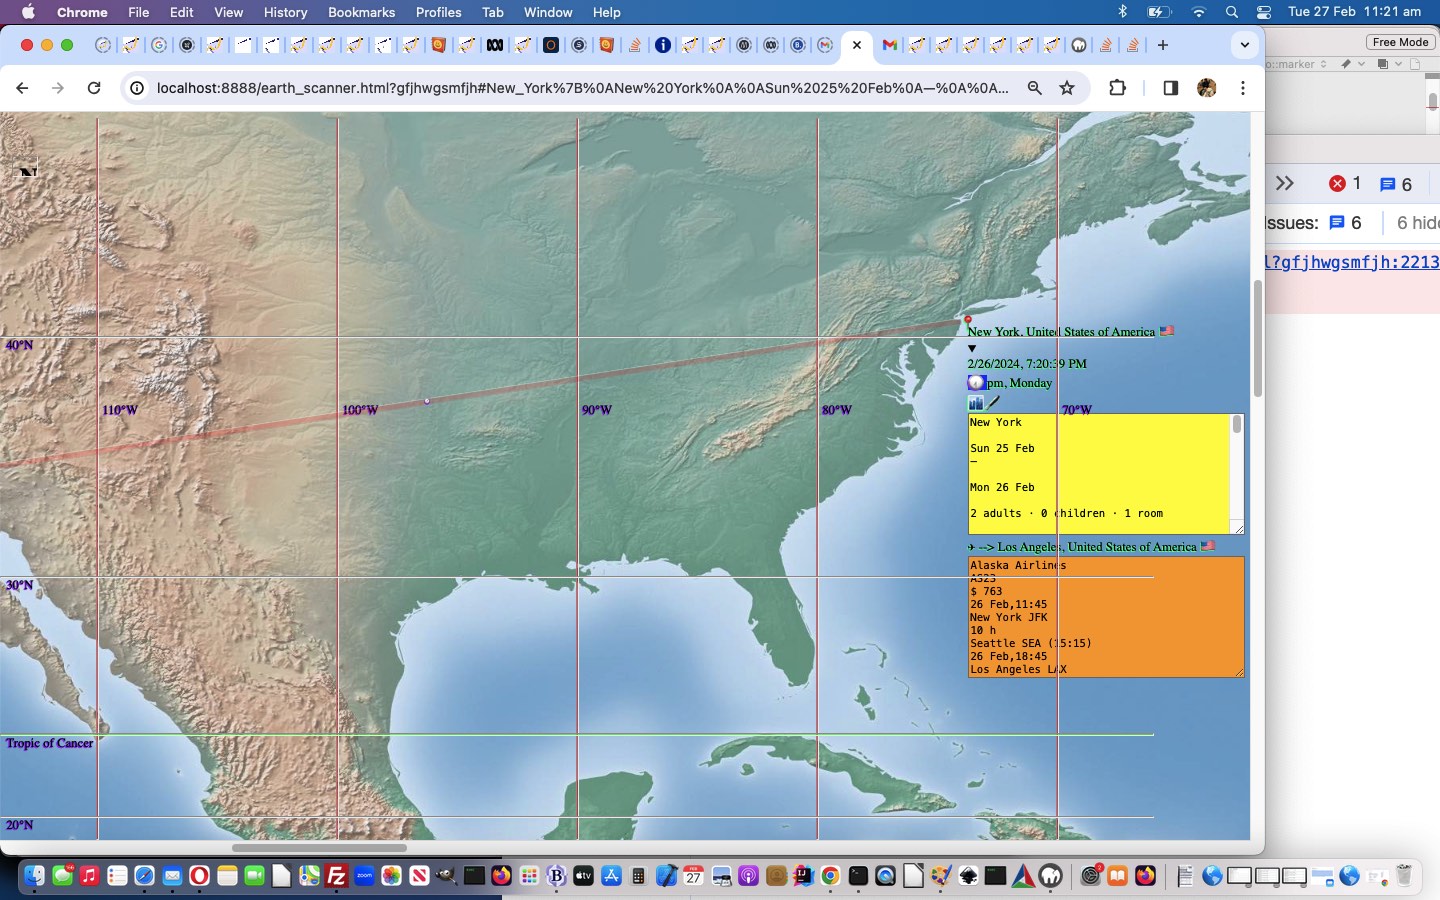Click the pen edit icon
The height and width of the screenshot is (900, 1440).
pos(994,402)
